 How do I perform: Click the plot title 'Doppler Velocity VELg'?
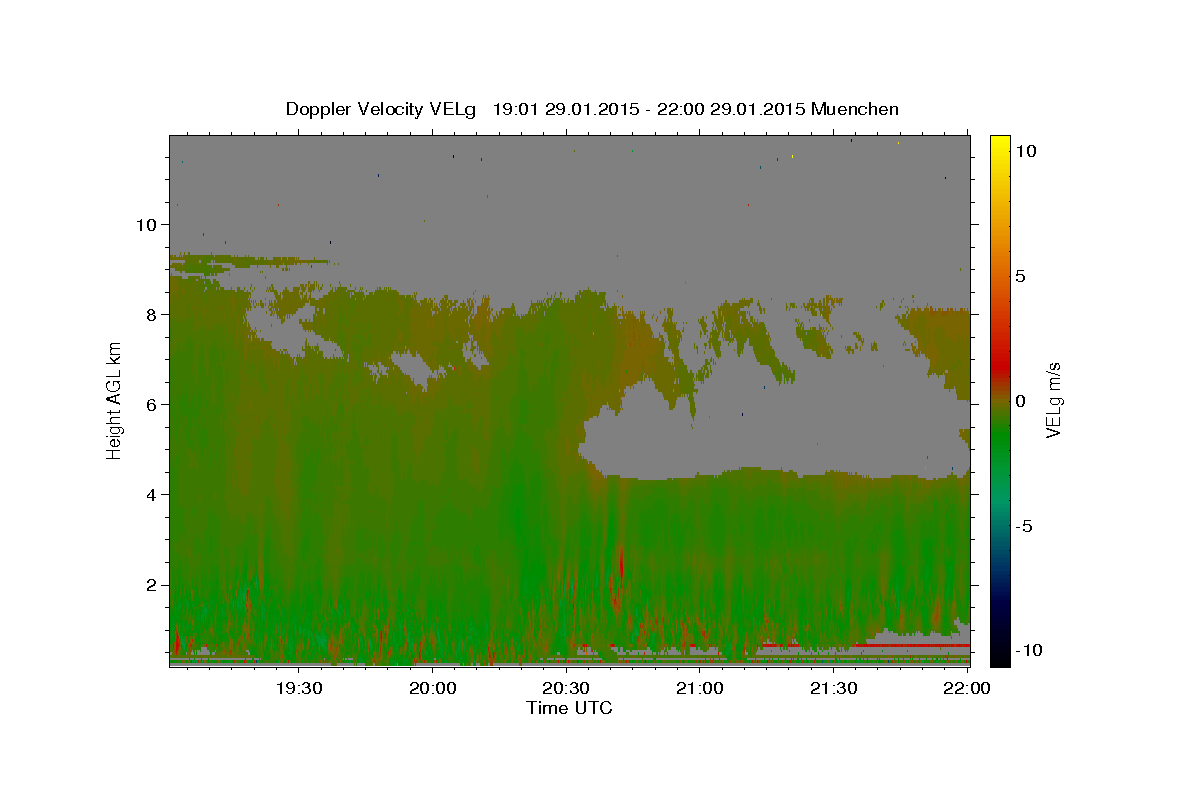point(381,109)
